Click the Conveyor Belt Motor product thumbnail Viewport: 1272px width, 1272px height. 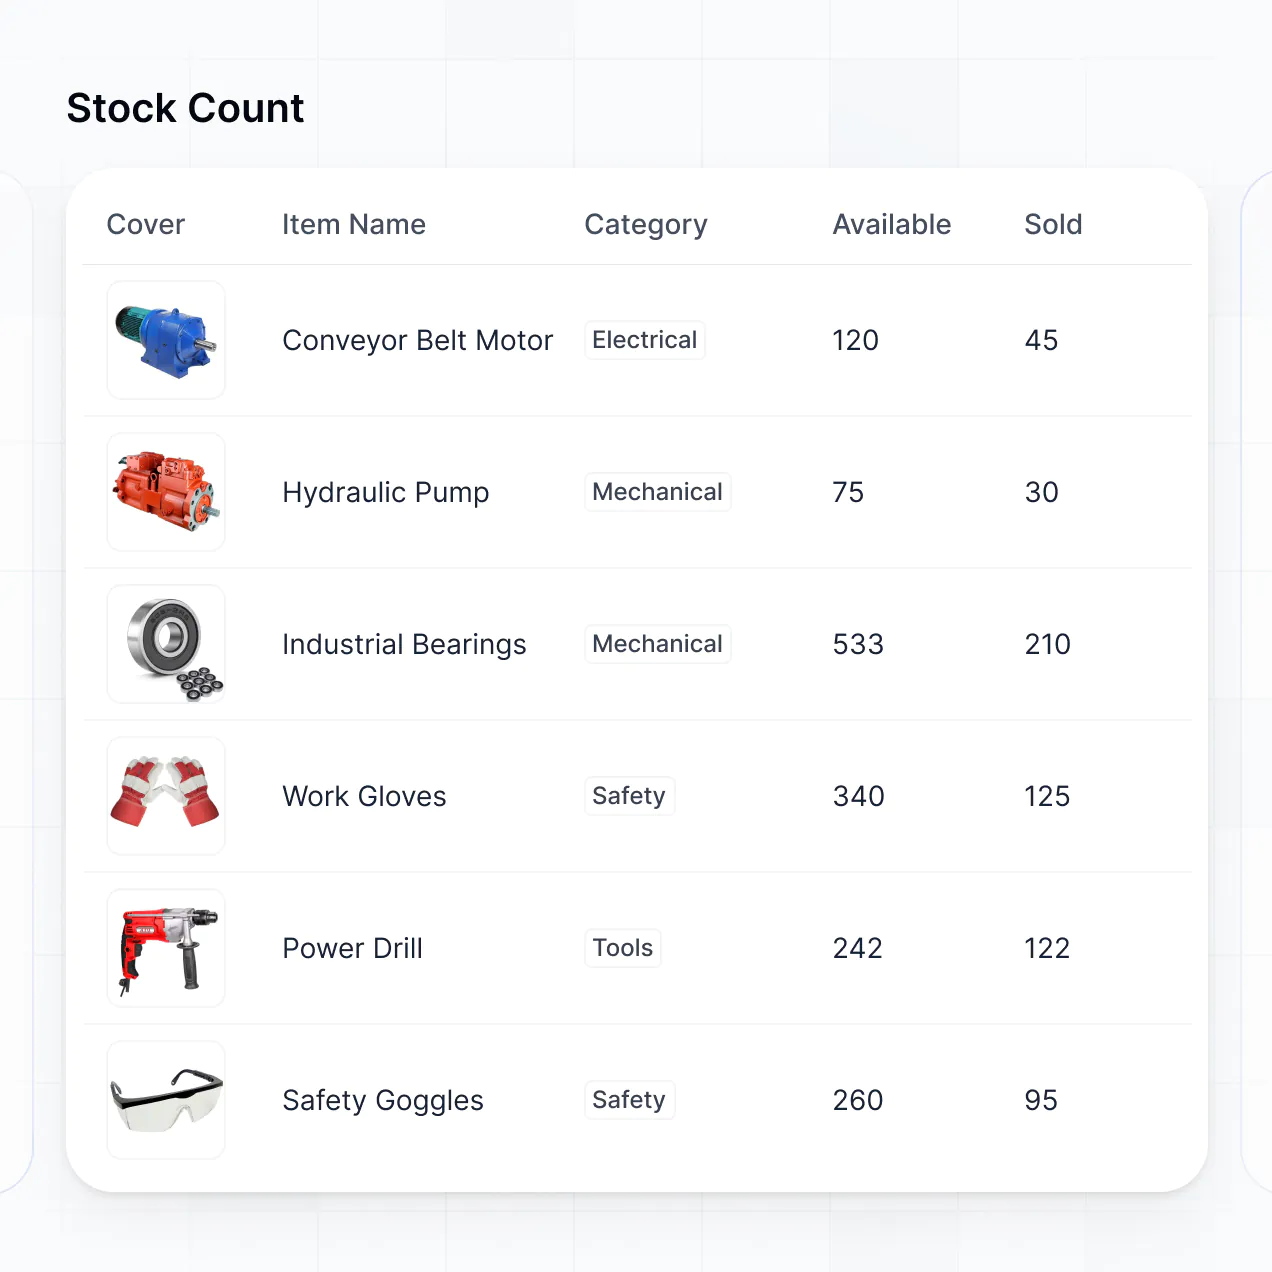click(165, 340)
